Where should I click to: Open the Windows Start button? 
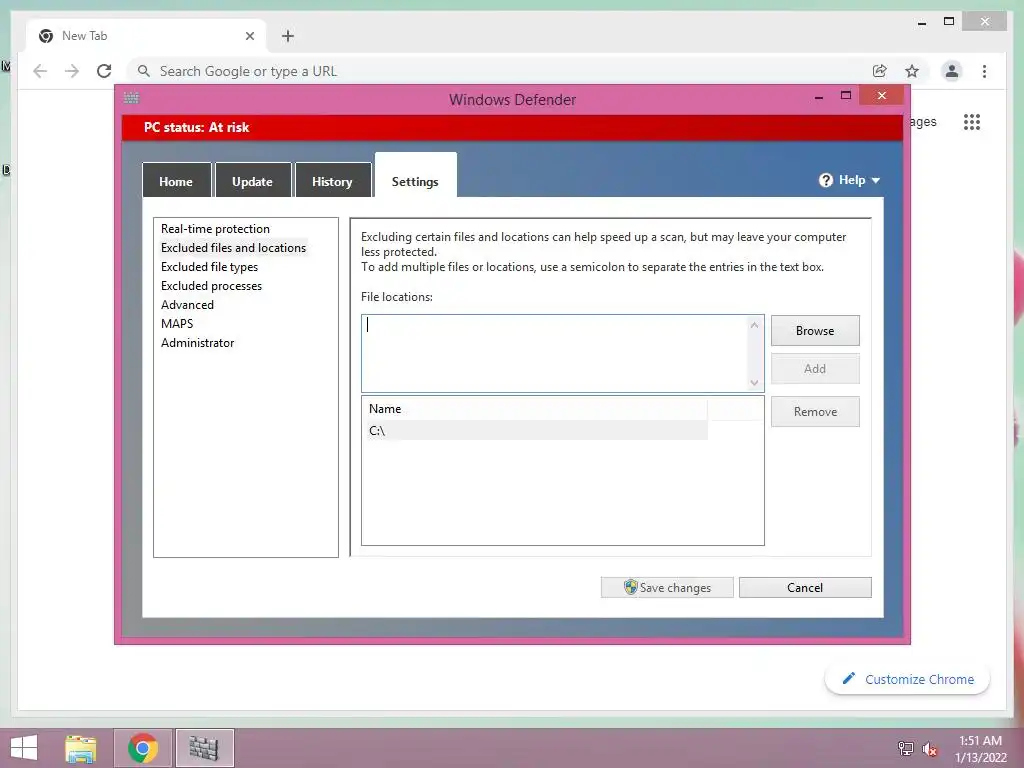pyautogui.click(x=24, y=748)
